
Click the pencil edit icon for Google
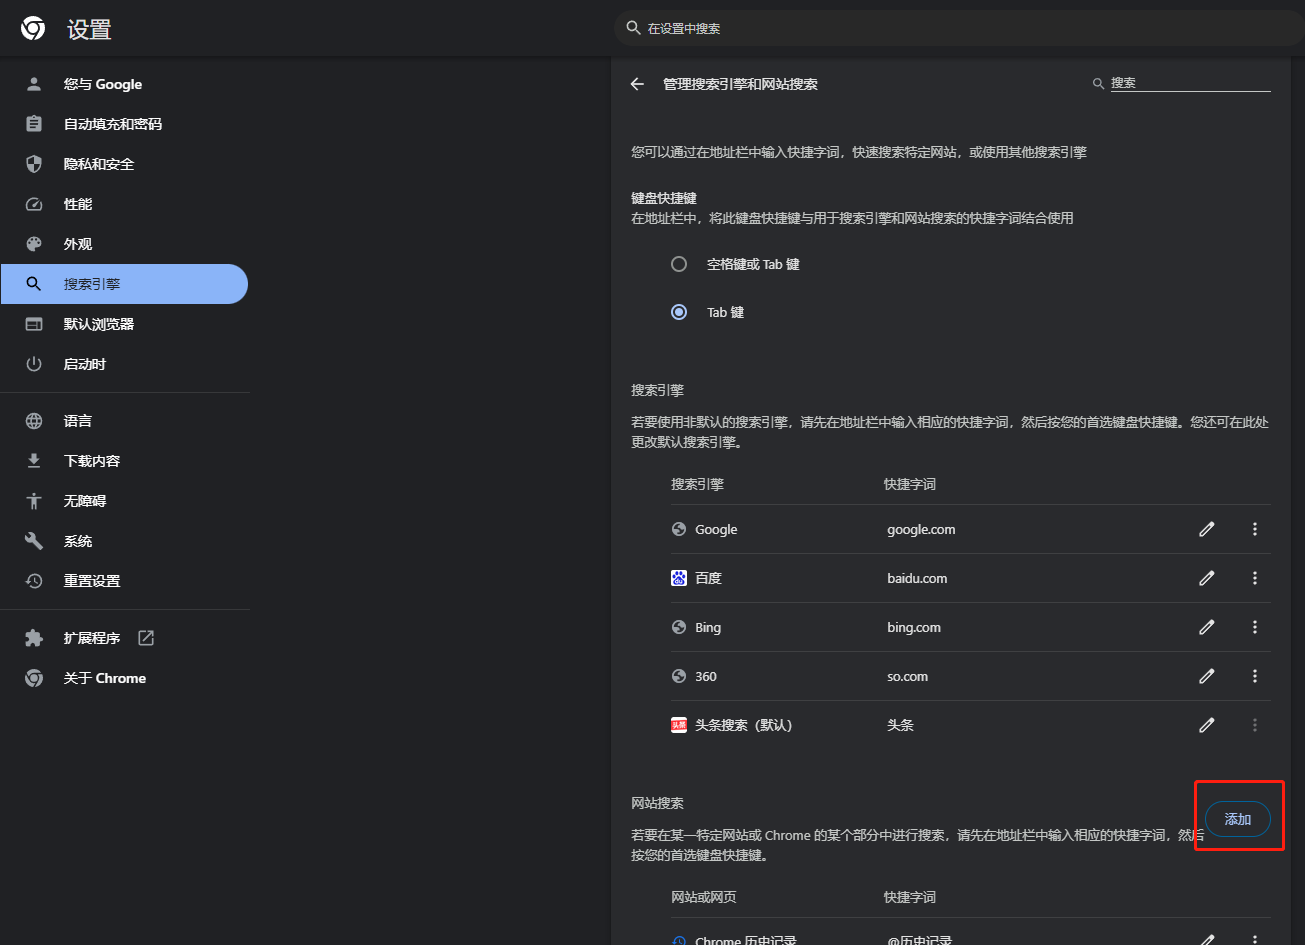[1207, 529]
